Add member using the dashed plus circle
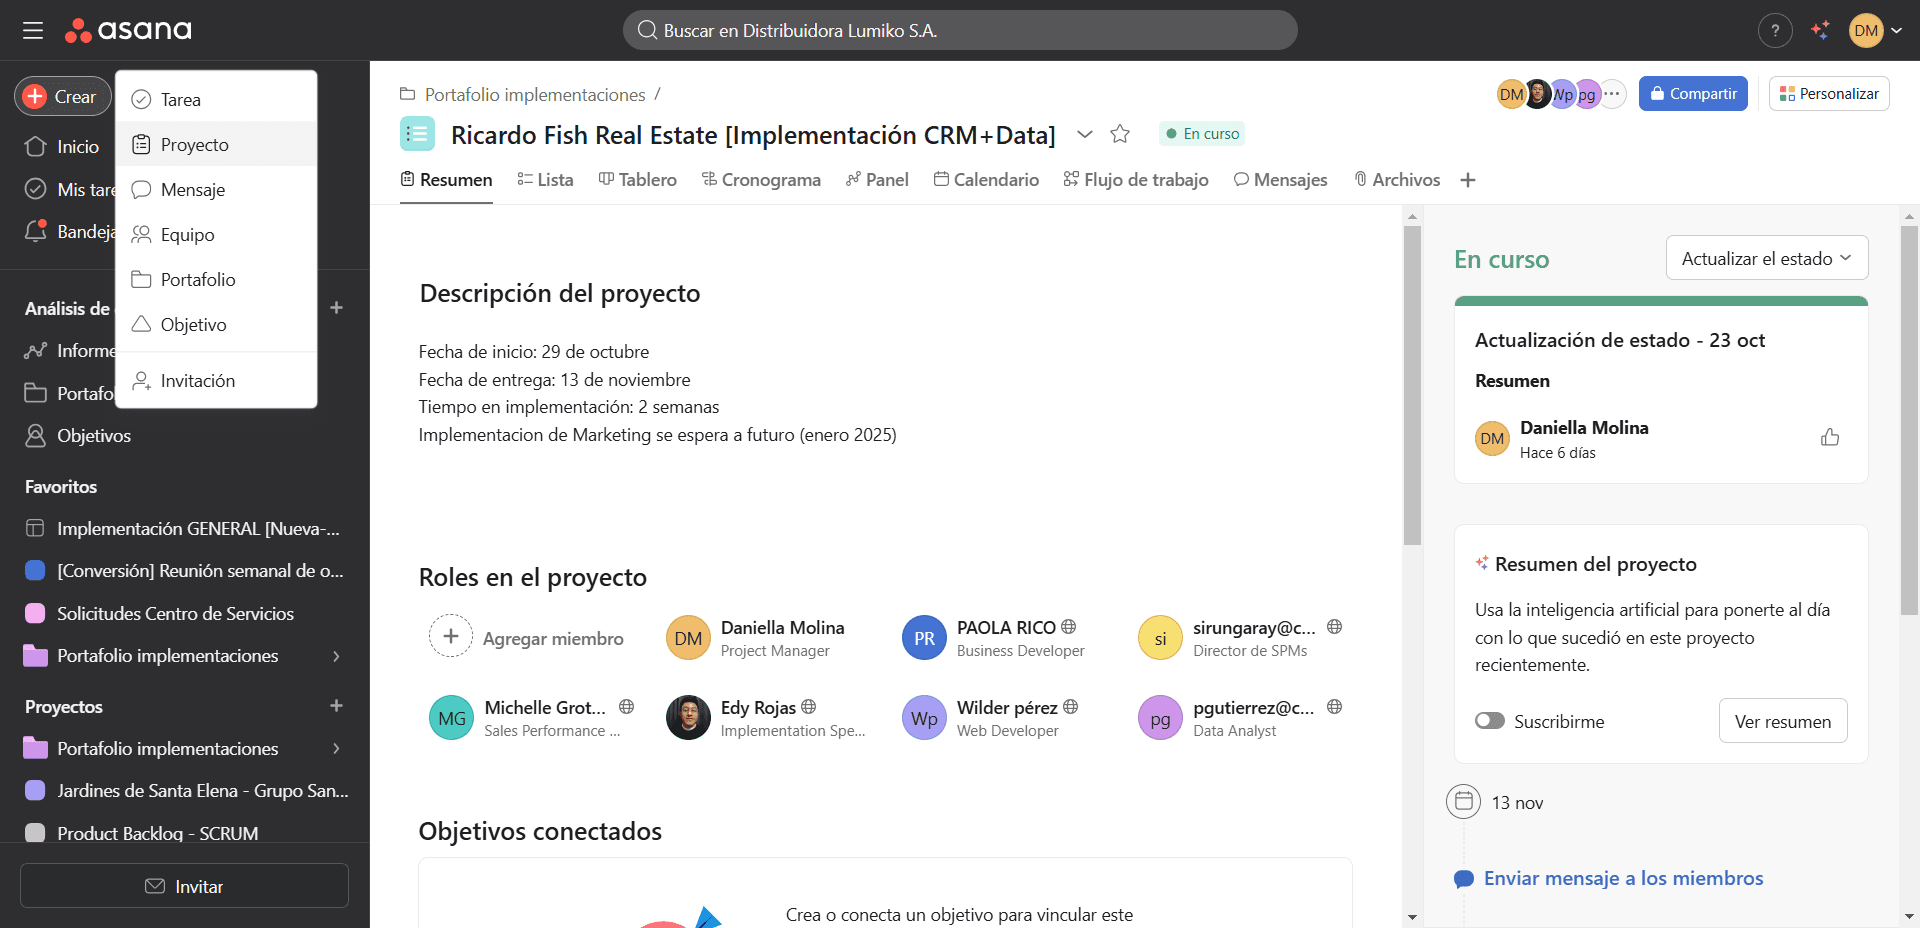 [x=451, y=636]
